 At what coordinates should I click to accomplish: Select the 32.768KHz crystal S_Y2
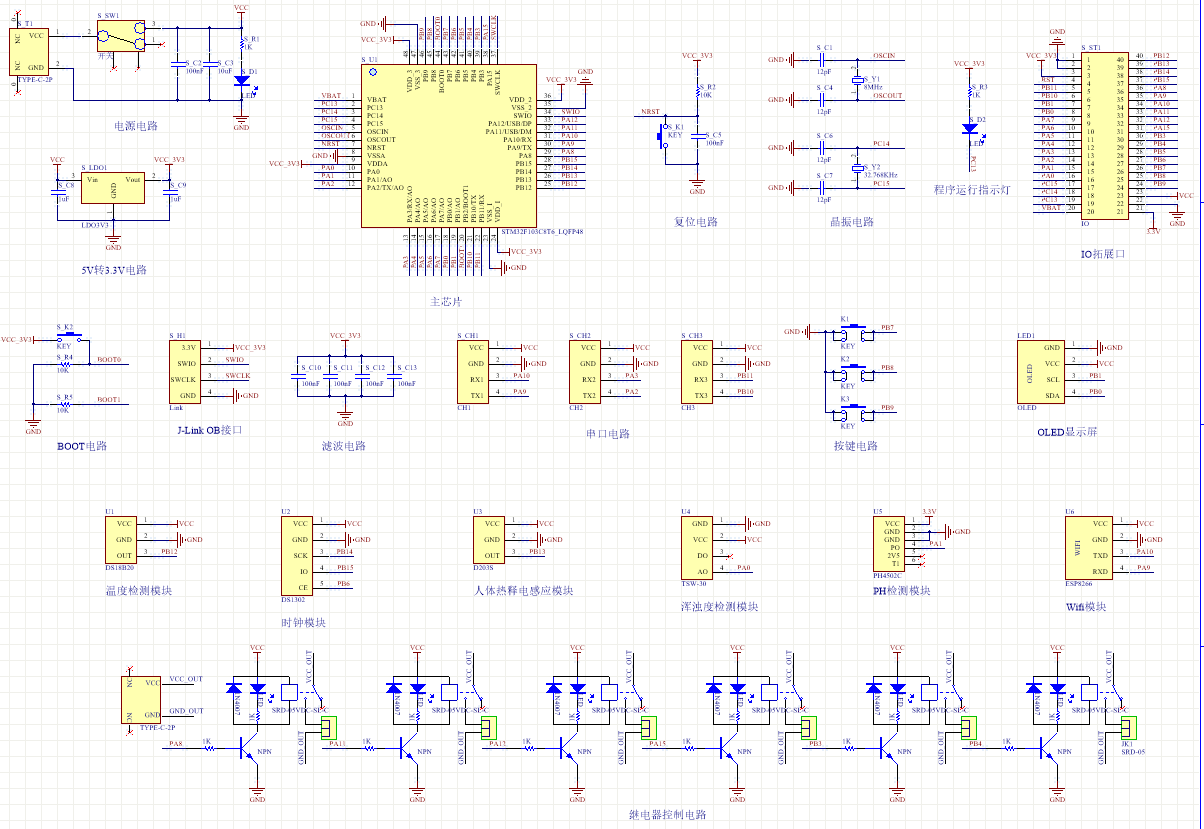pos(857,167)
